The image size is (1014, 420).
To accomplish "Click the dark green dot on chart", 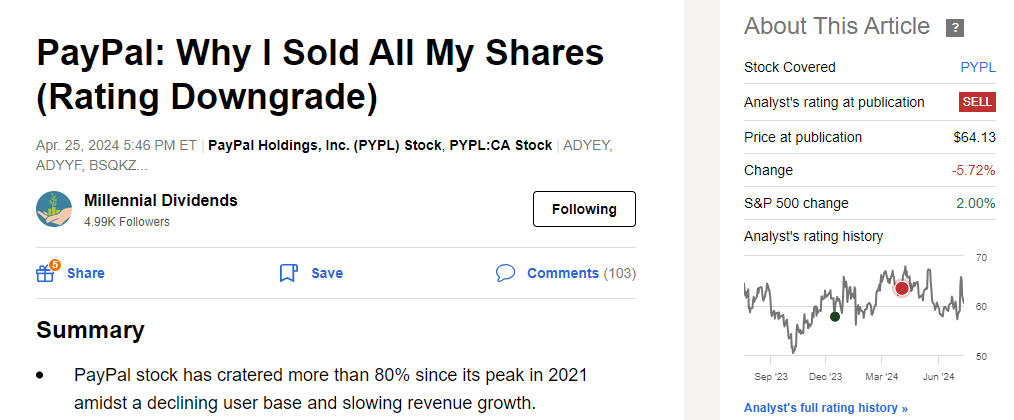I will coord(835,316).
